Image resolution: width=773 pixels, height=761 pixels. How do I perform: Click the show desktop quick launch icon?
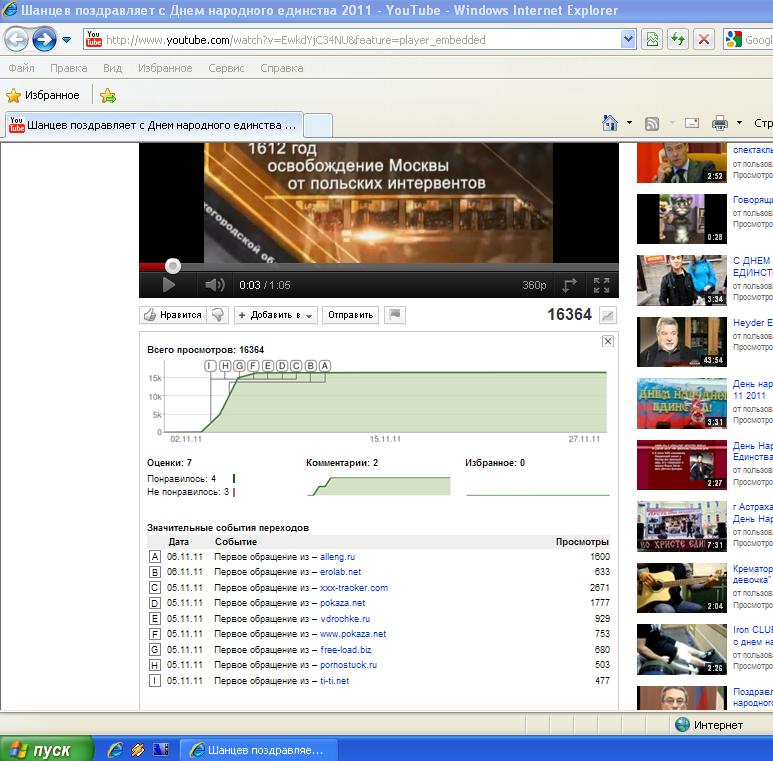[x=161, y=750]
